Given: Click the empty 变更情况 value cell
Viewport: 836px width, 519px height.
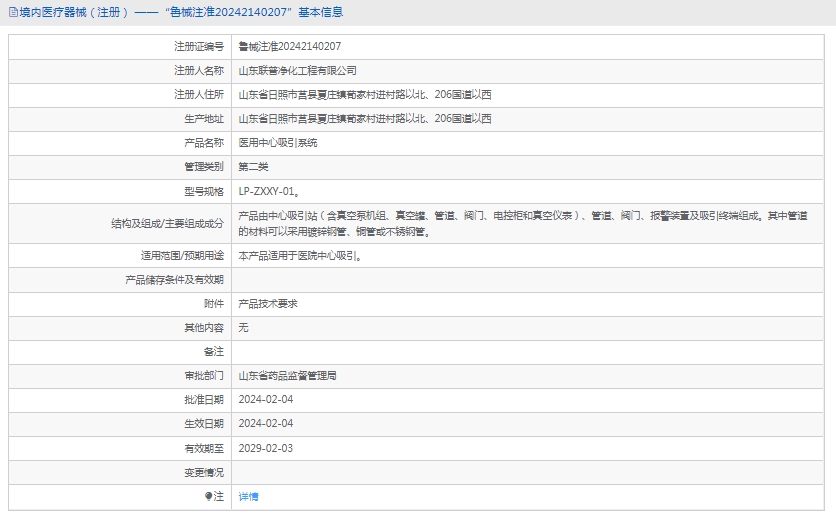Looking at the screenshot, I should [x=530, y=472].
